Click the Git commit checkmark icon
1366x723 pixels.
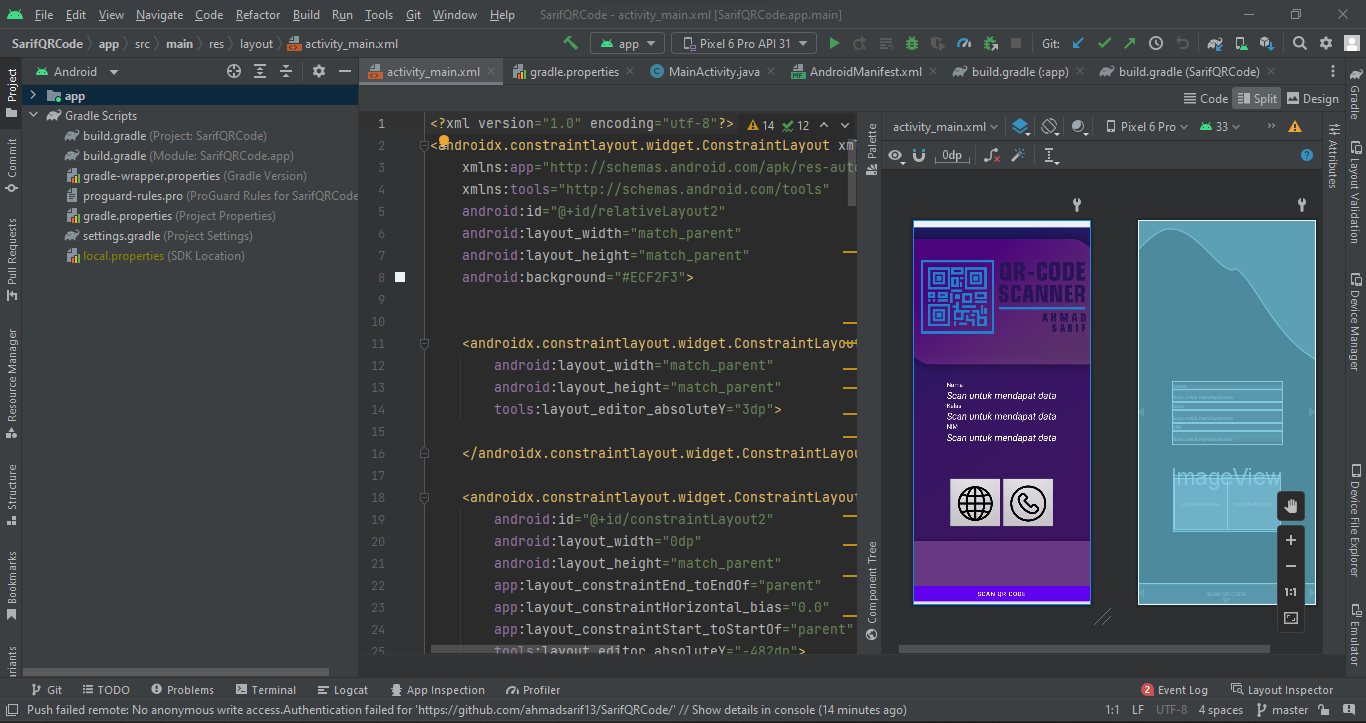click(x=1104, y=43)
